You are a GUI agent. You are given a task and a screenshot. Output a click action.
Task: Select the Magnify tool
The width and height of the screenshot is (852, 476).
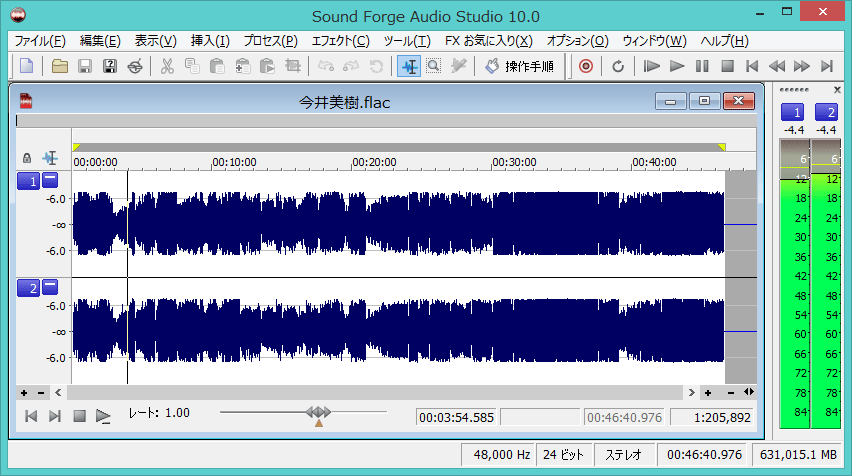(x=434, y=66)
